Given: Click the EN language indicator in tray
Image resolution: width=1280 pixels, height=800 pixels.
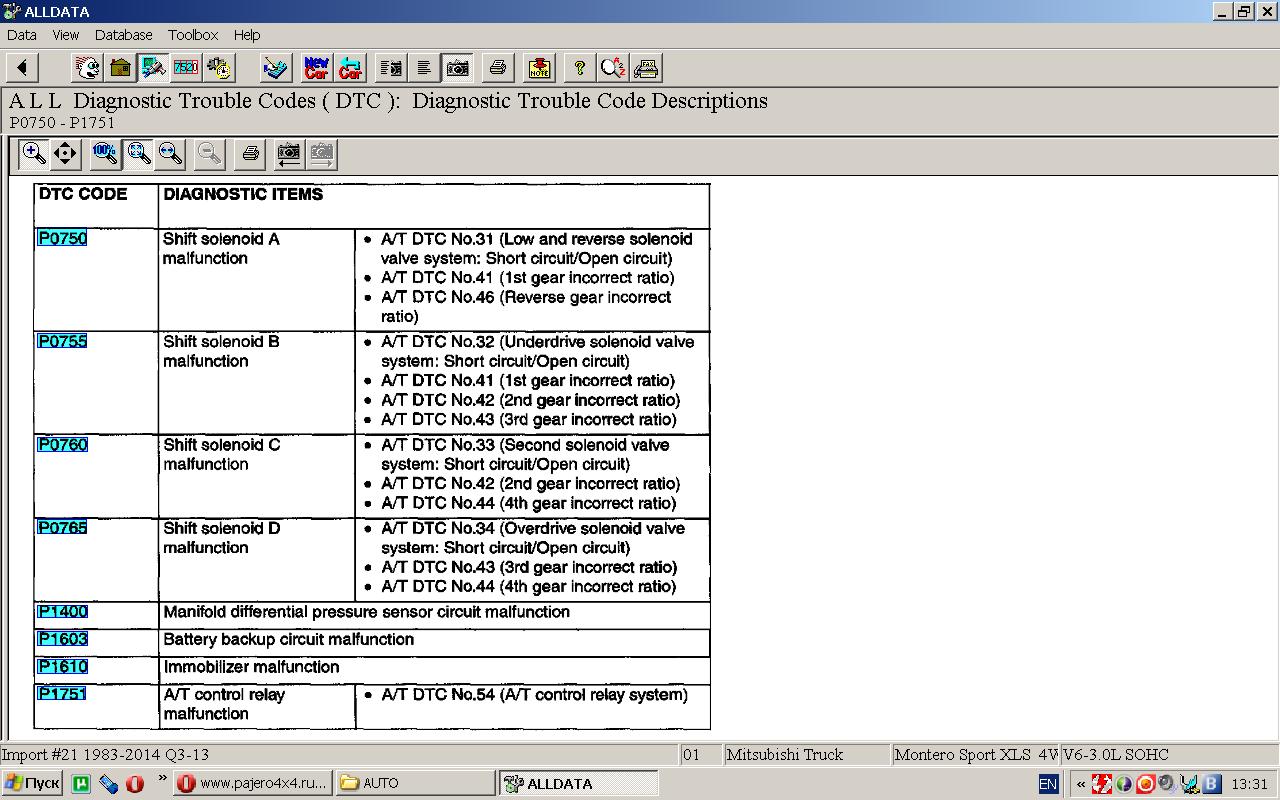Looking at the screenshot, I should point(1048,784).
